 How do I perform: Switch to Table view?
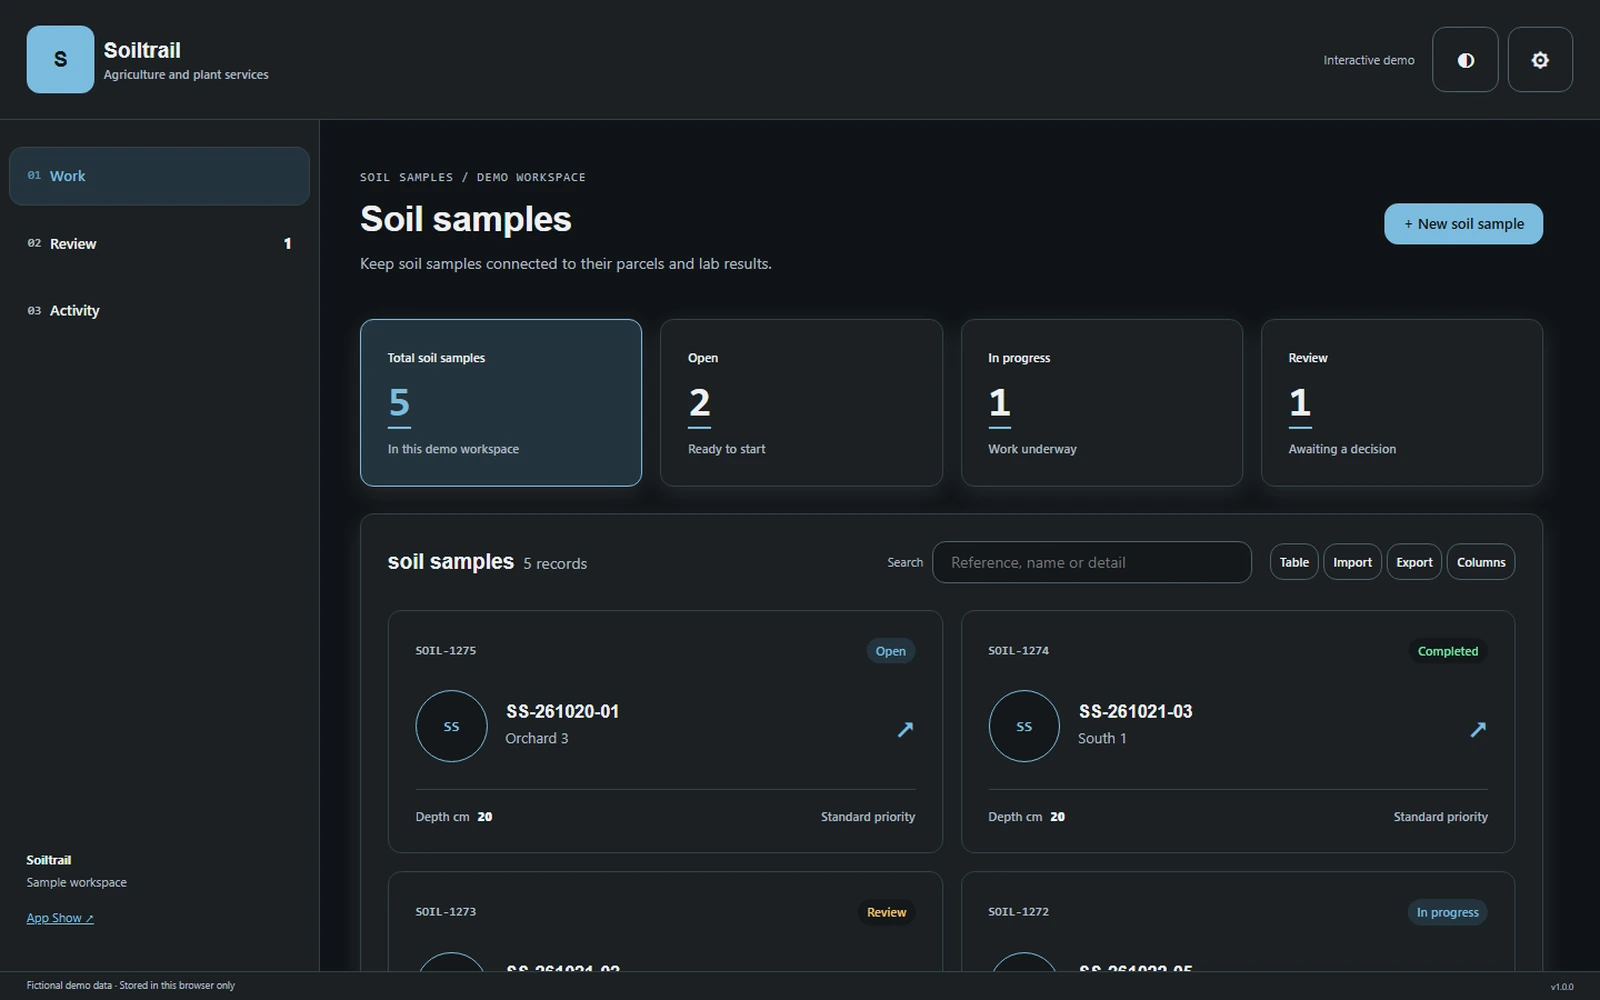(x=1294, y=562)
